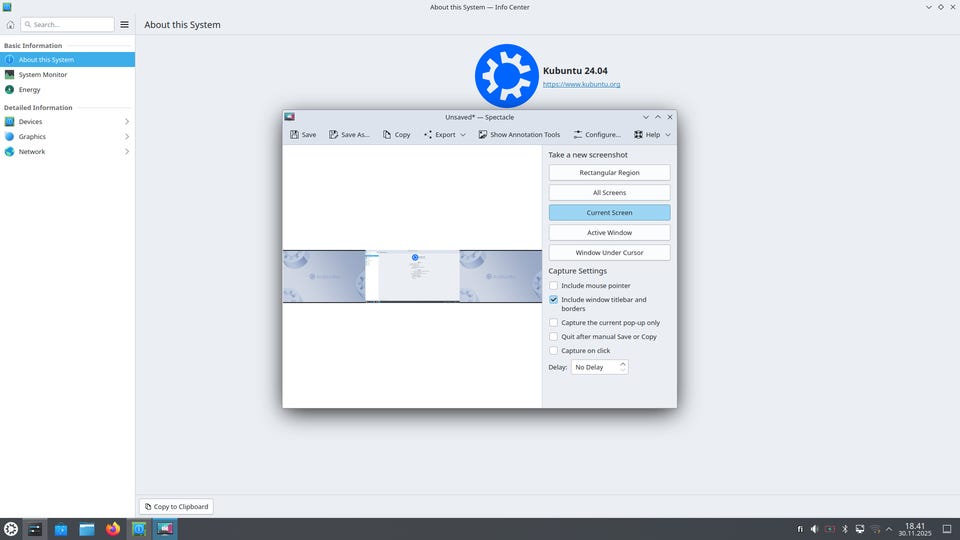
Task: Click Copy to Clipboard in Info Center
Action: coord(176,506)
